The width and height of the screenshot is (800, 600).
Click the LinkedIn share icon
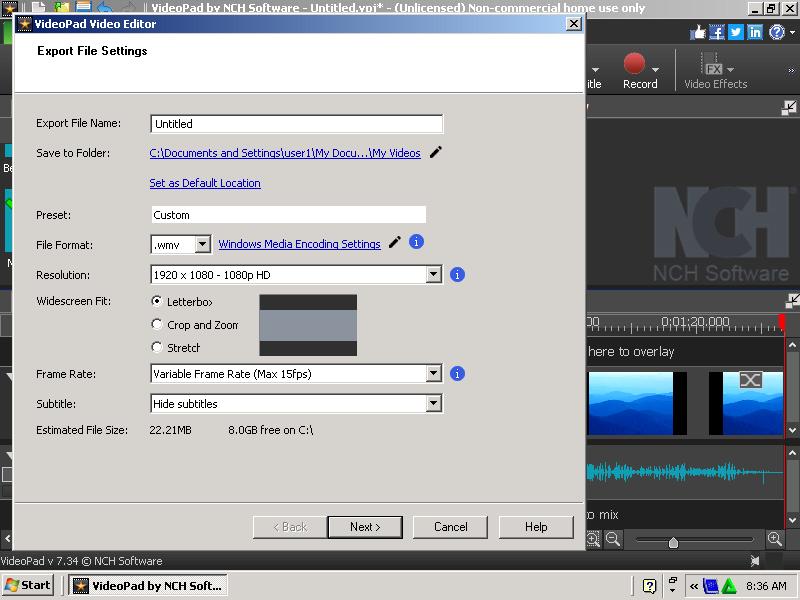point(755,33)
